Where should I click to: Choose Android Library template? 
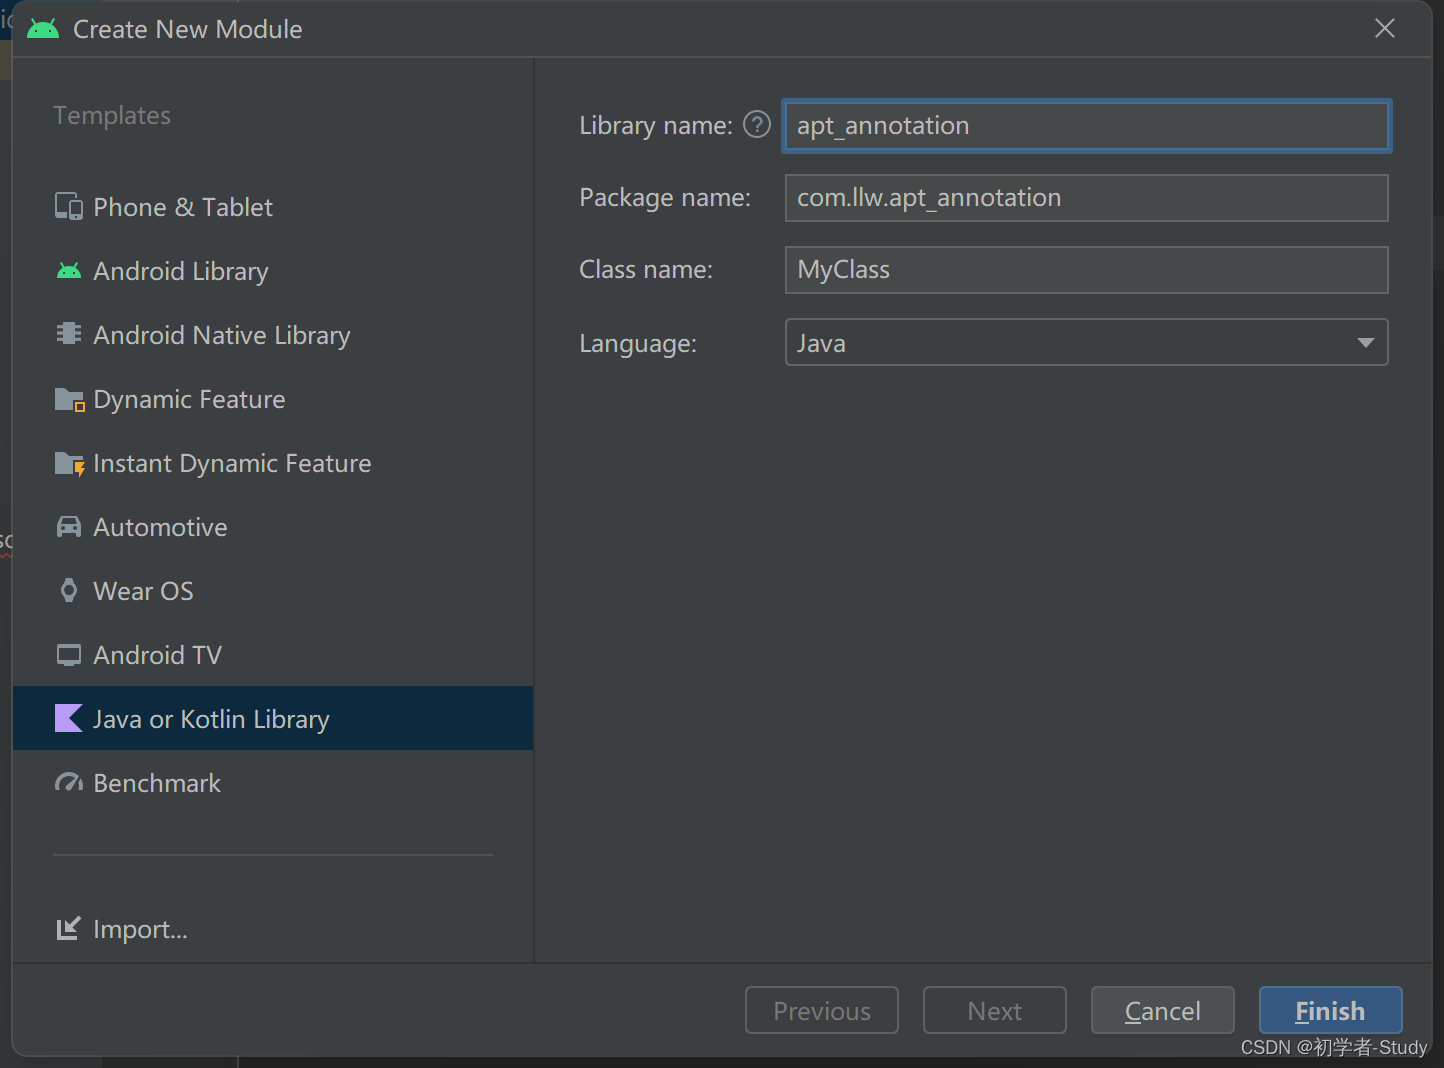273,271
